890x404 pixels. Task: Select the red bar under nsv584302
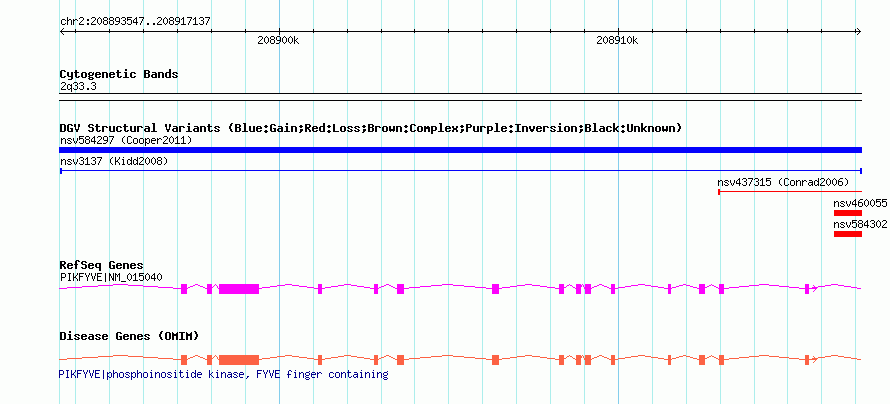click(x=848, y=234)
